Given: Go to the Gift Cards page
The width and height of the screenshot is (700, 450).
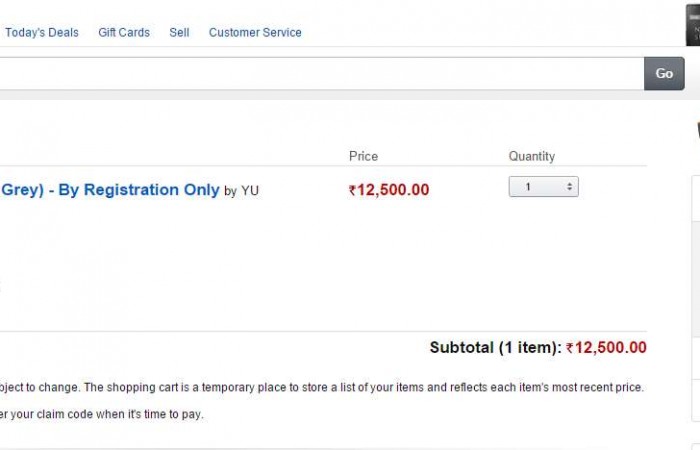Looking at the screenshot, I should point(124,33).
